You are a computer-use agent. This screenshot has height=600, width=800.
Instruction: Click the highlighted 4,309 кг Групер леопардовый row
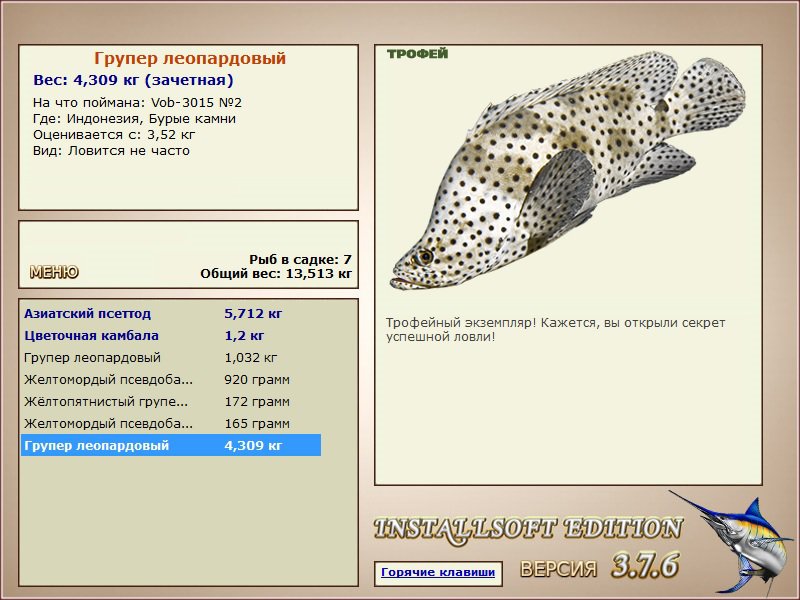click(x=171, y=445)
